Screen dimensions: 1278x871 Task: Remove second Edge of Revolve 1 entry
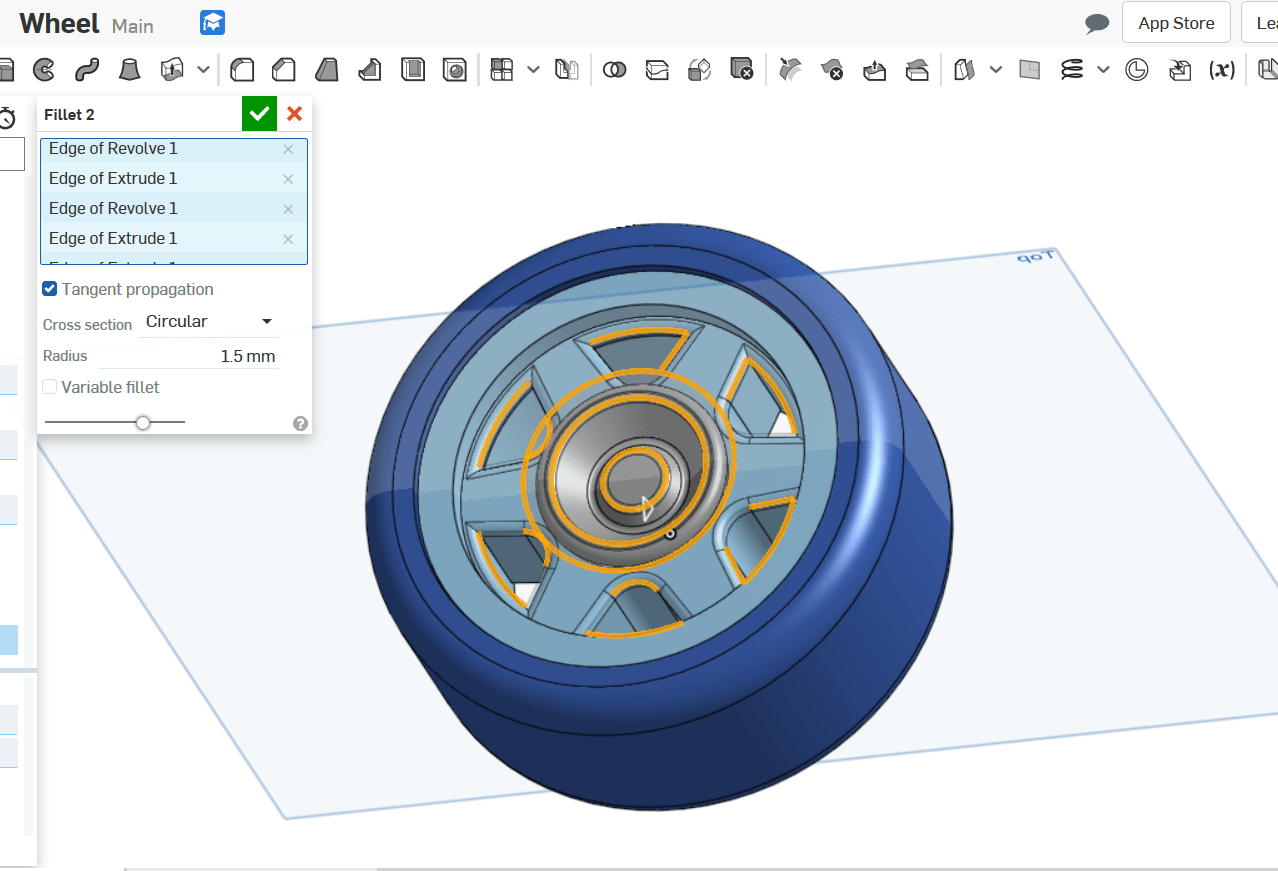[288, 209]
